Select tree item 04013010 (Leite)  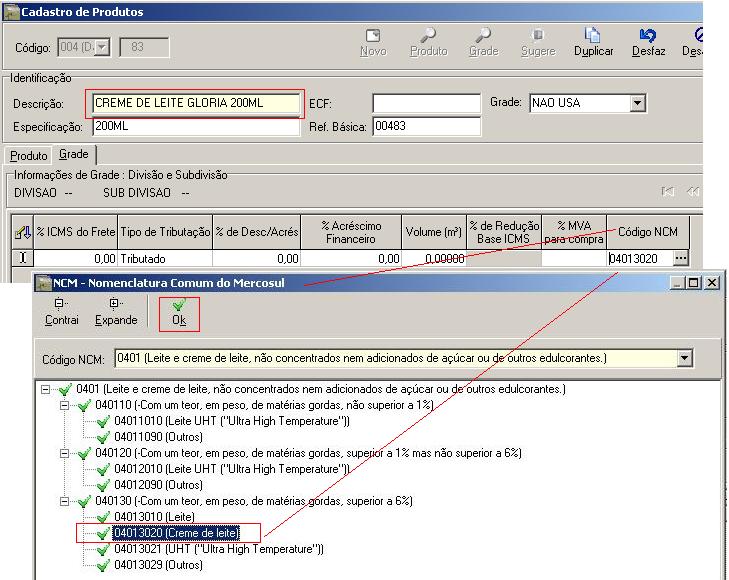pyautogui.click(x=154, y=517)
